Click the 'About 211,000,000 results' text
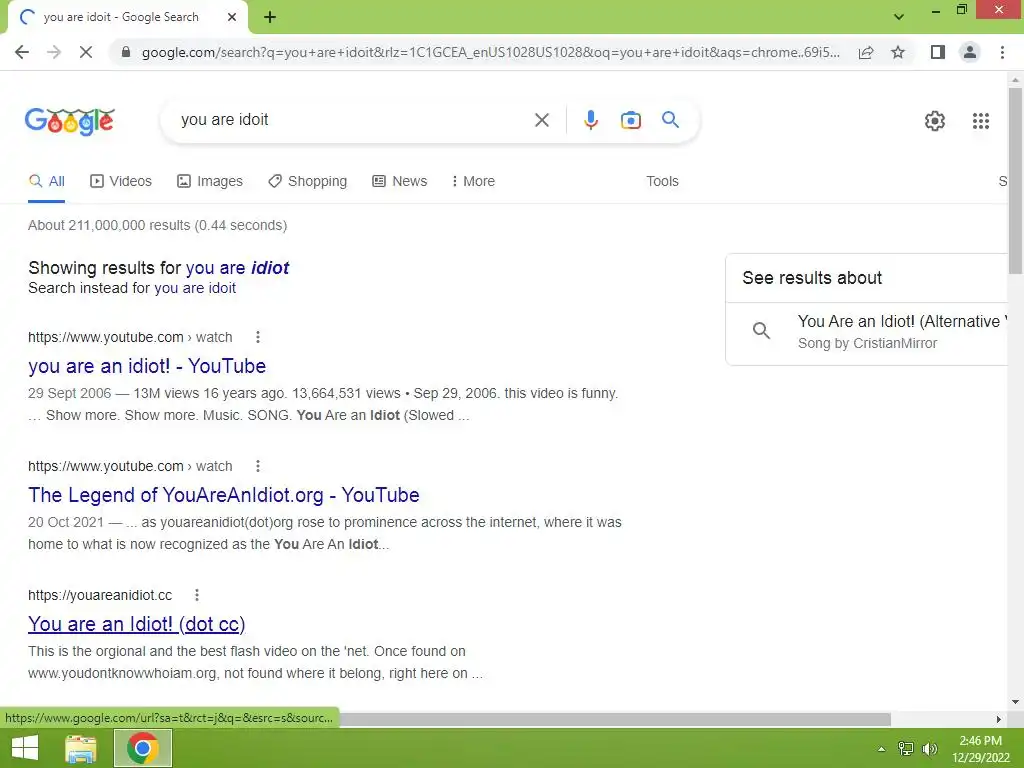1024x768 pixels. pos(157,225)
